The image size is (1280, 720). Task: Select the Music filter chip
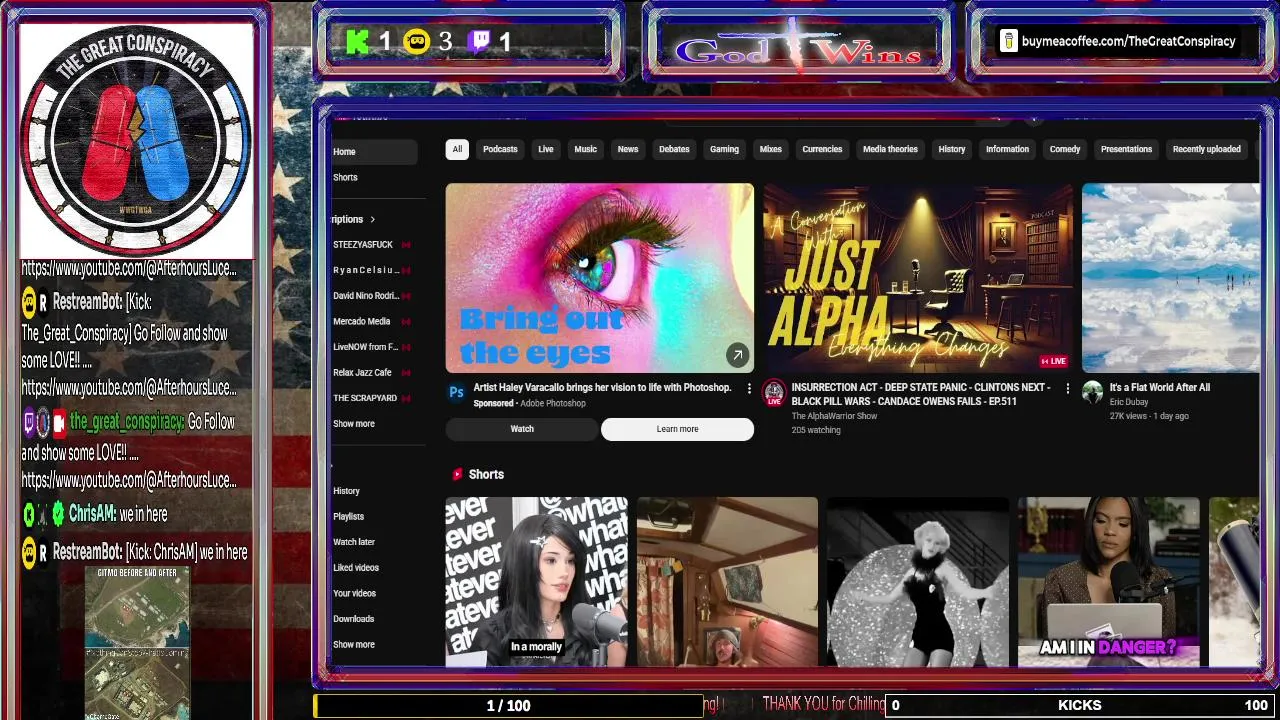[585, 149]
